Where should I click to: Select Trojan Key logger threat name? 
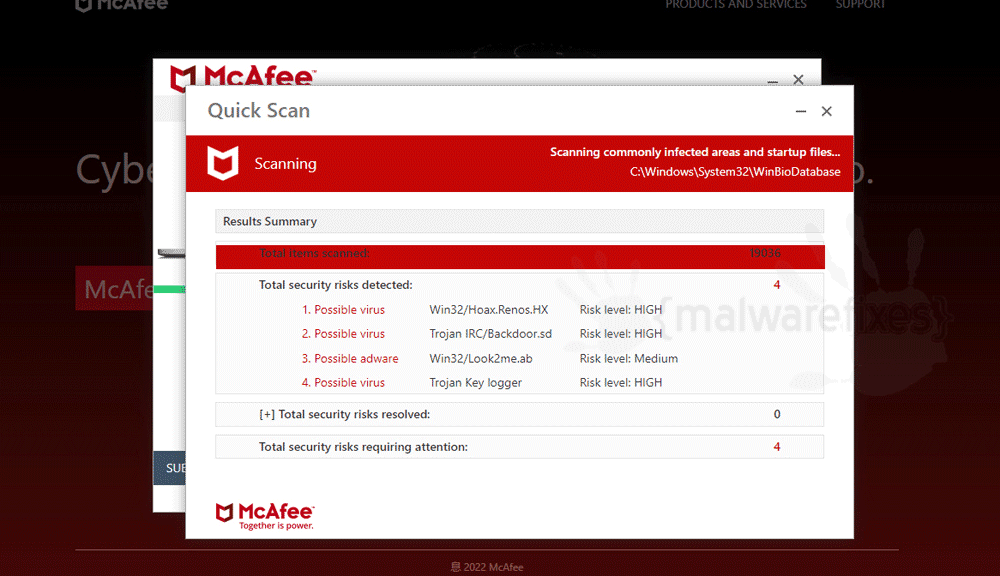coord(475,383)
